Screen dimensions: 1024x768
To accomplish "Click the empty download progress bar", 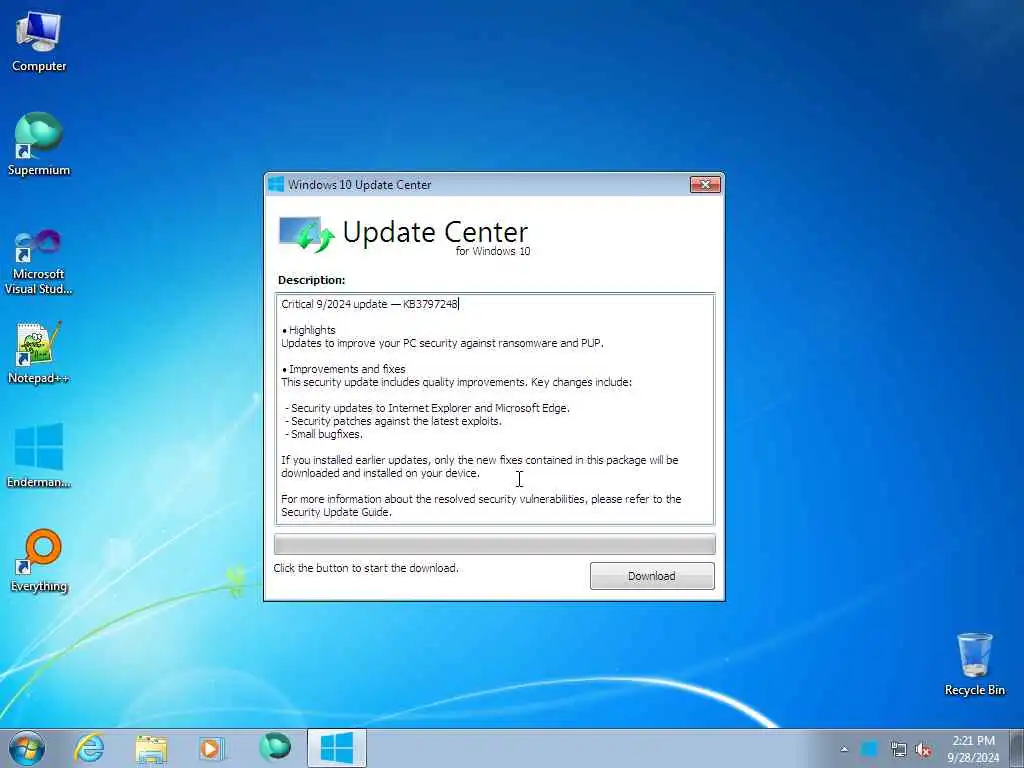I will 494,544.
